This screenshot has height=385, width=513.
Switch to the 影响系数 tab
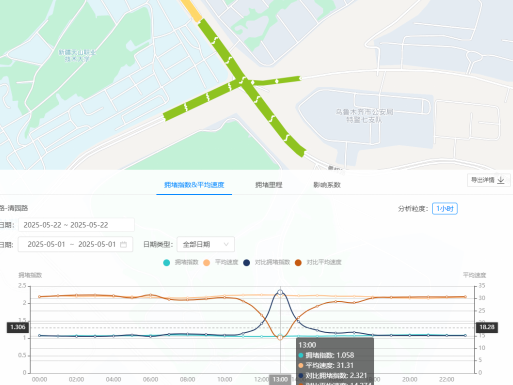pyautogui.click(x=327, y=185)
